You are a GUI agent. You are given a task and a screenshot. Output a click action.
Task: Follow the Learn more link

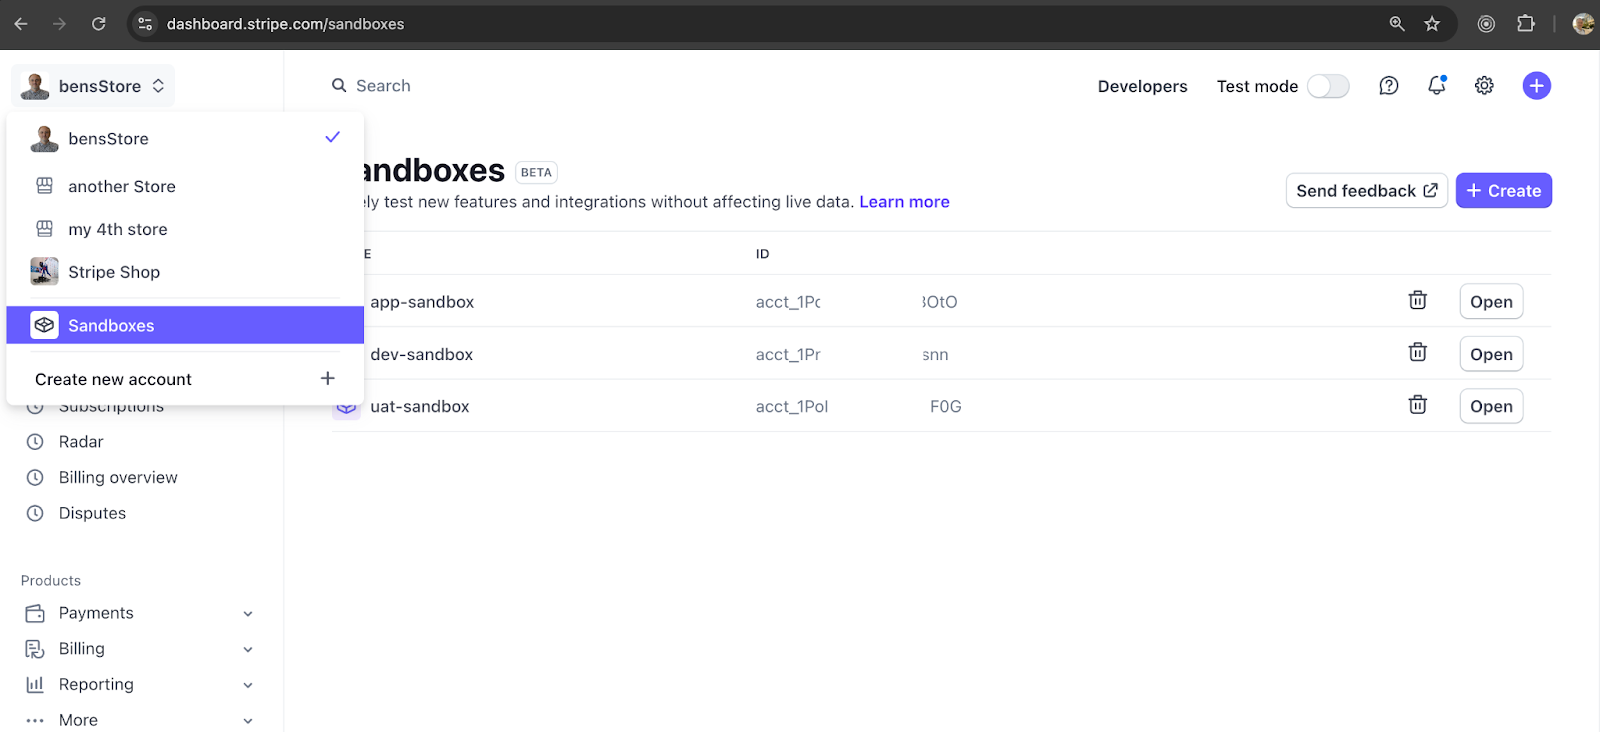[x=904, y=202]
